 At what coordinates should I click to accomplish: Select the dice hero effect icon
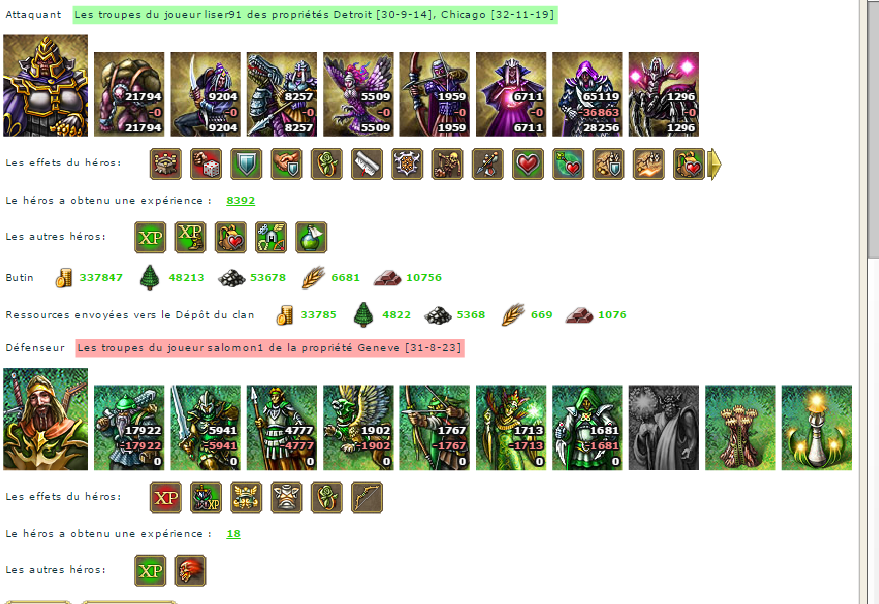206,164
